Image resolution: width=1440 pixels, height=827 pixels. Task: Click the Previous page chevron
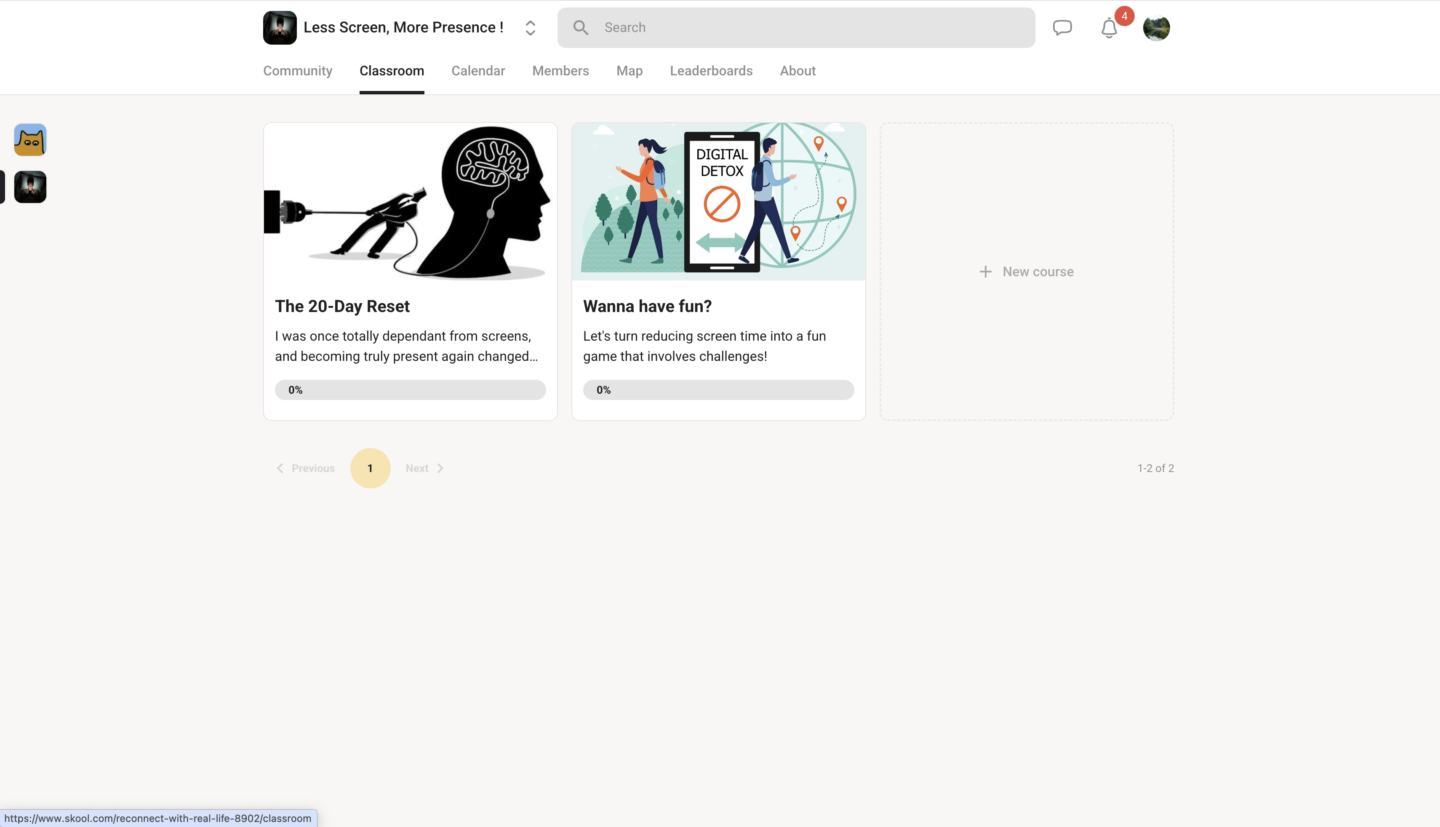(x=280, y=468)
